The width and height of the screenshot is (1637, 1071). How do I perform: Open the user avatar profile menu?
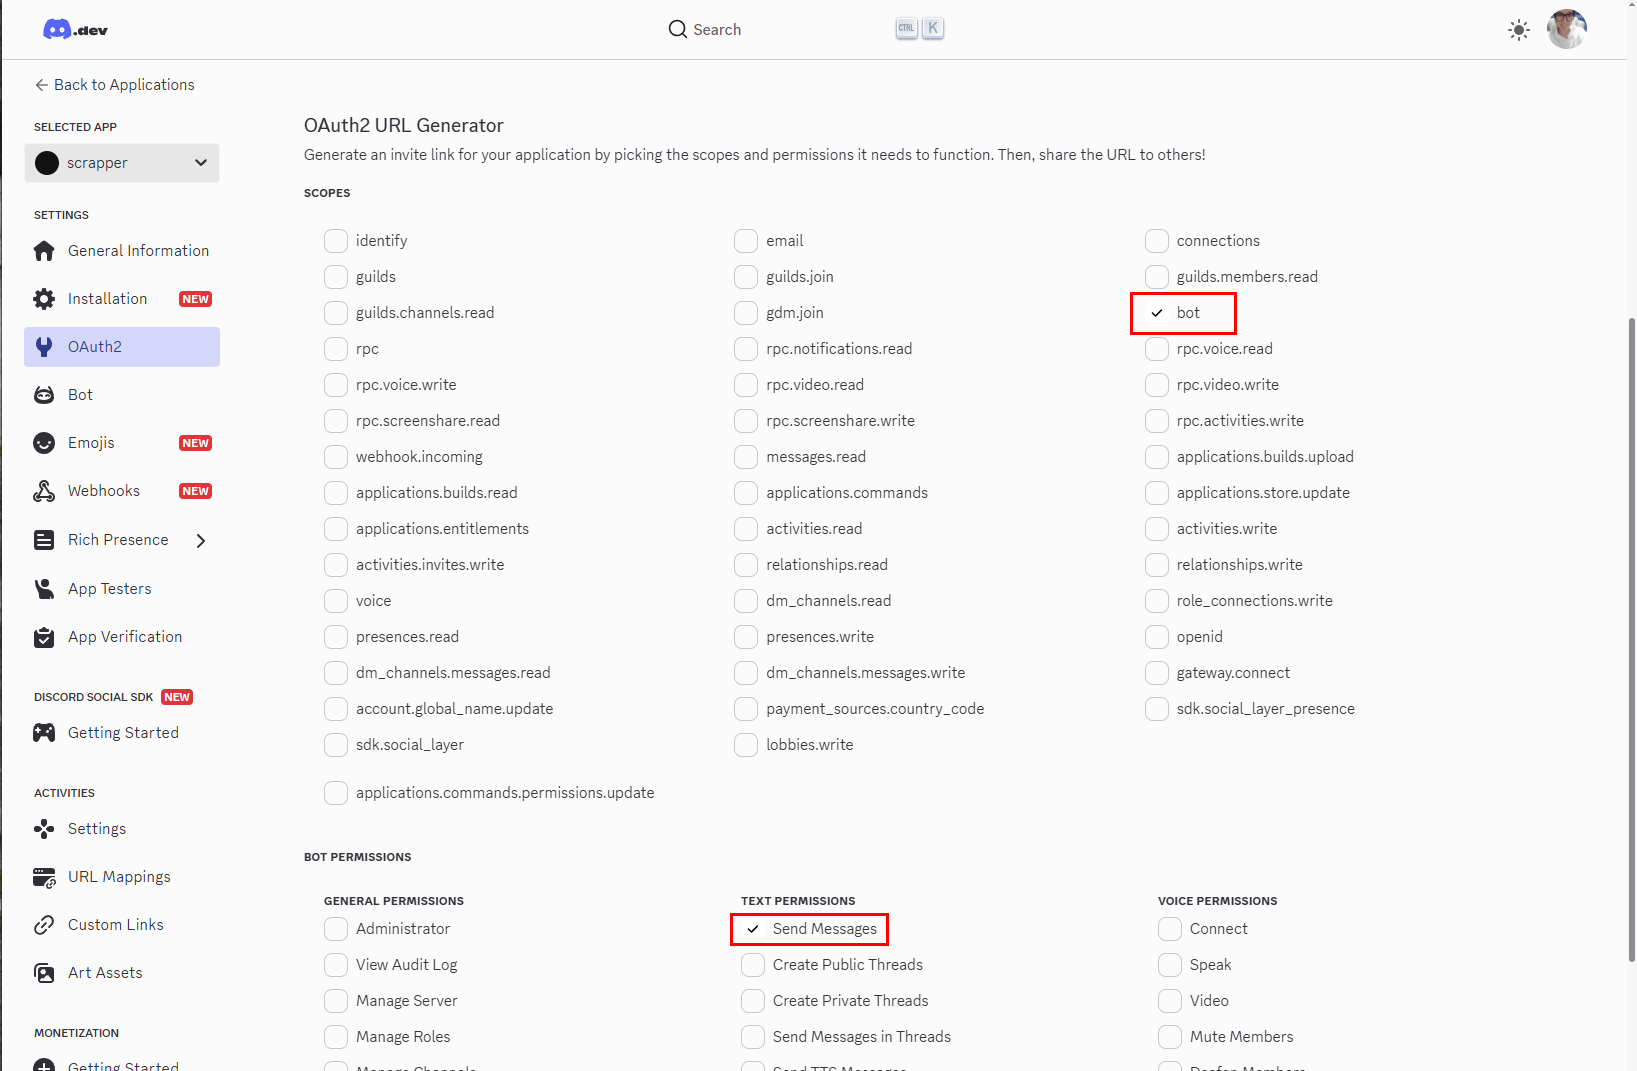1566,29
